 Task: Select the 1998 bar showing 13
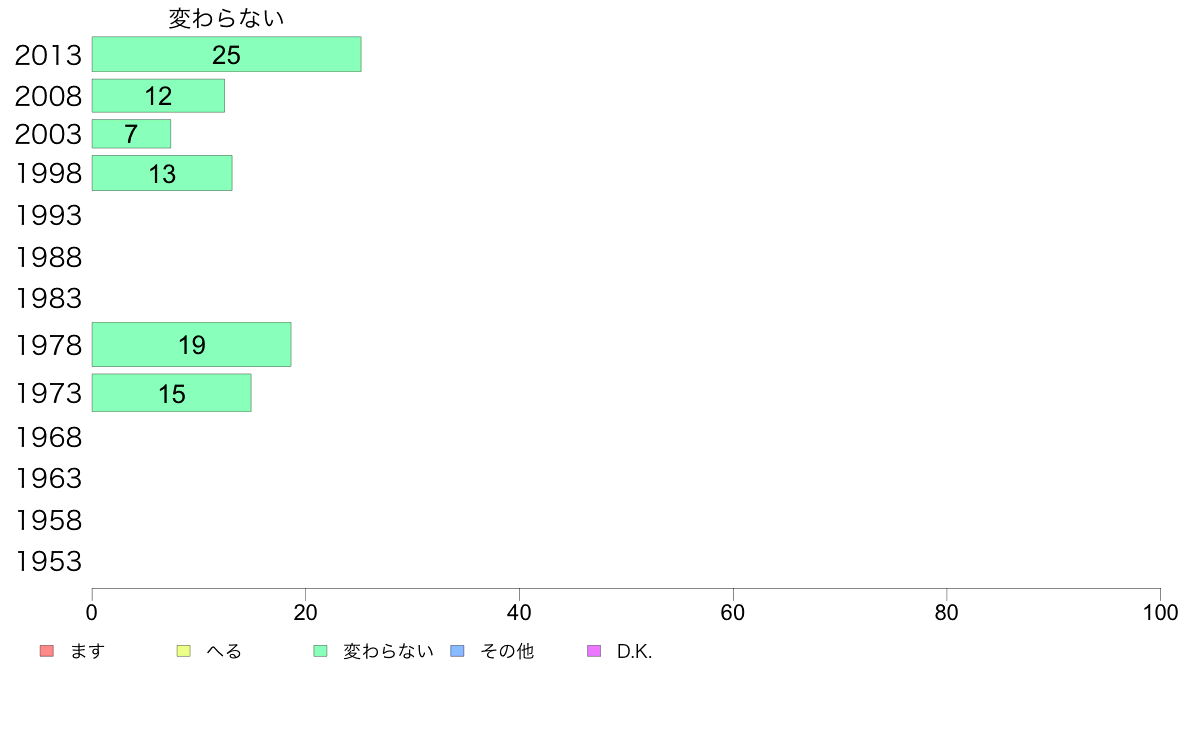(162, 174)
